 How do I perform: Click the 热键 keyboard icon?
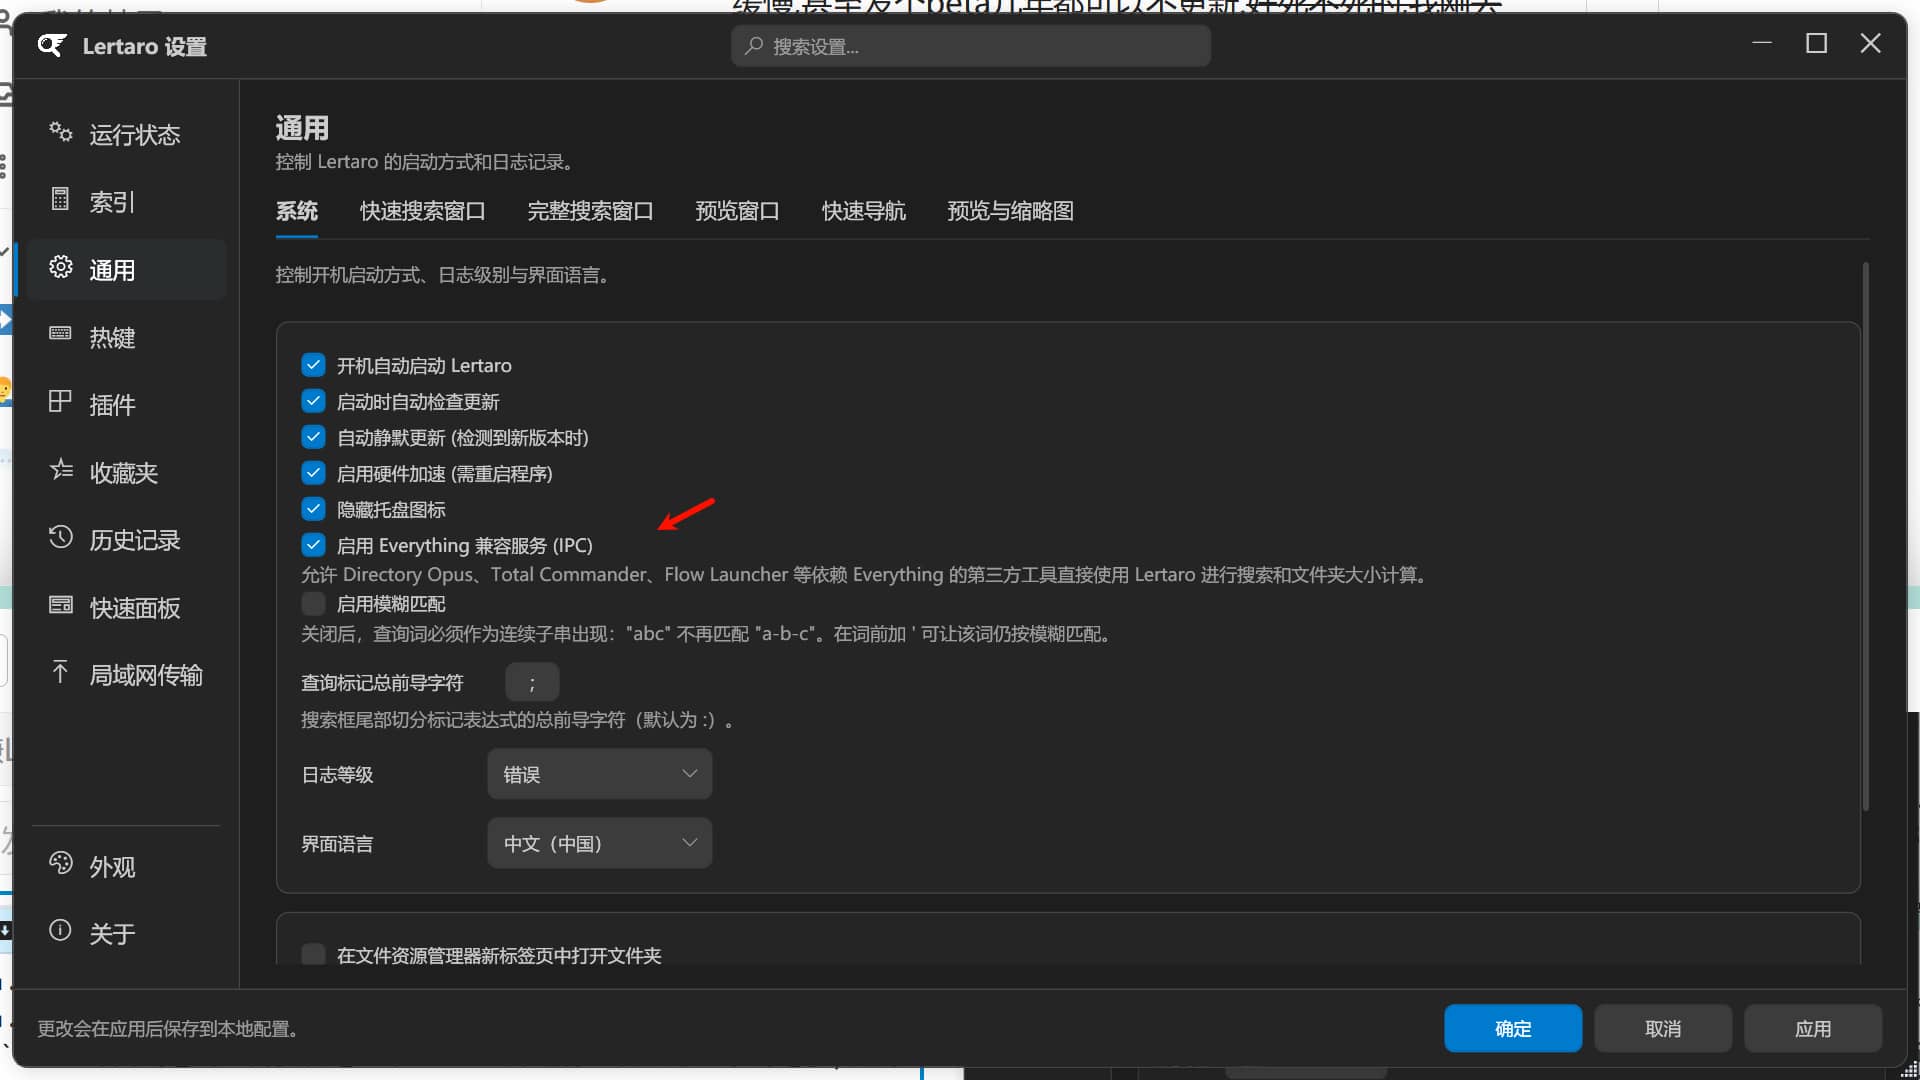61,334
